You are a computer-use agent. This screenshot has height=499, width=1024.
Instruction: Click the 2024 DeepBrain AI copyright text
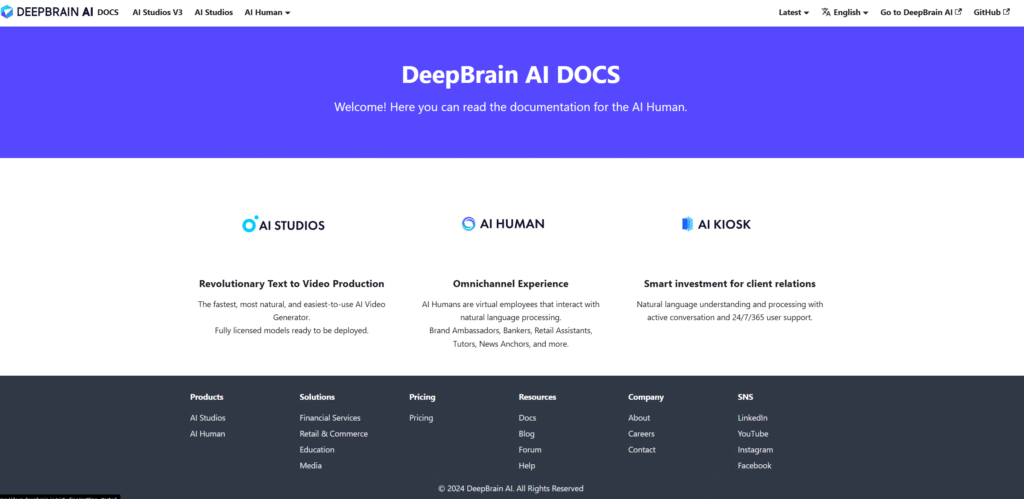pos(511,489)
